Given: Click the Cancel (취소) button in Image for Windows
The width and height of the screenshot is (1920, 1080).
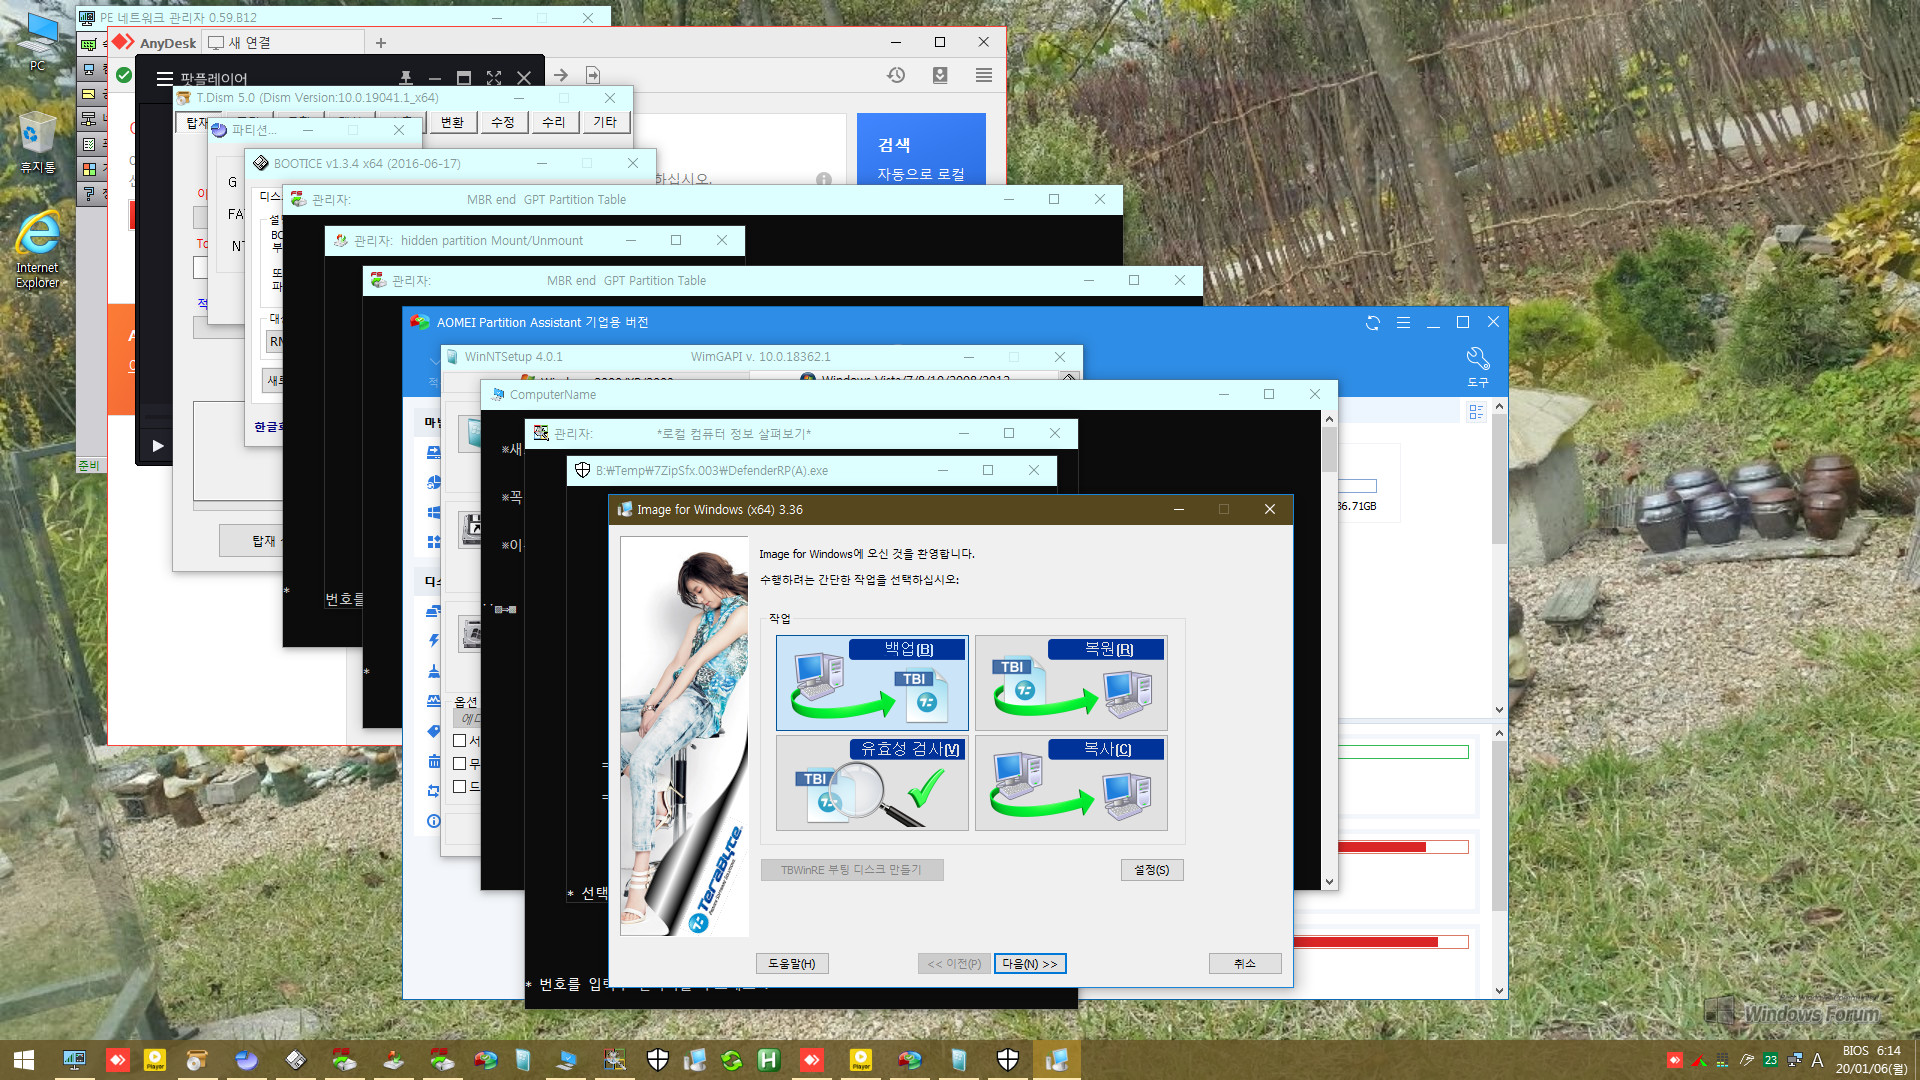Looking at the screenshot, I should click(x=1245, y=964).
